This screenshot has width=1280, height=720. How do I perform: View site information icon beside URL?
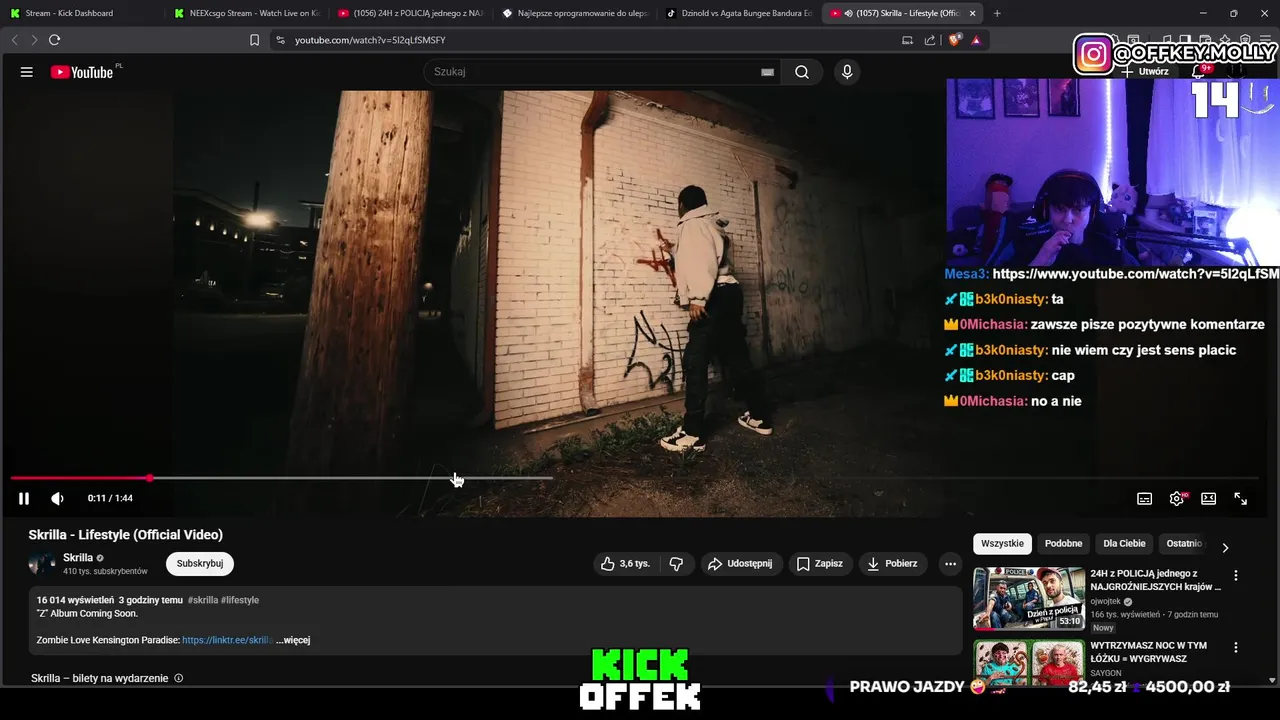coord(280,40)
